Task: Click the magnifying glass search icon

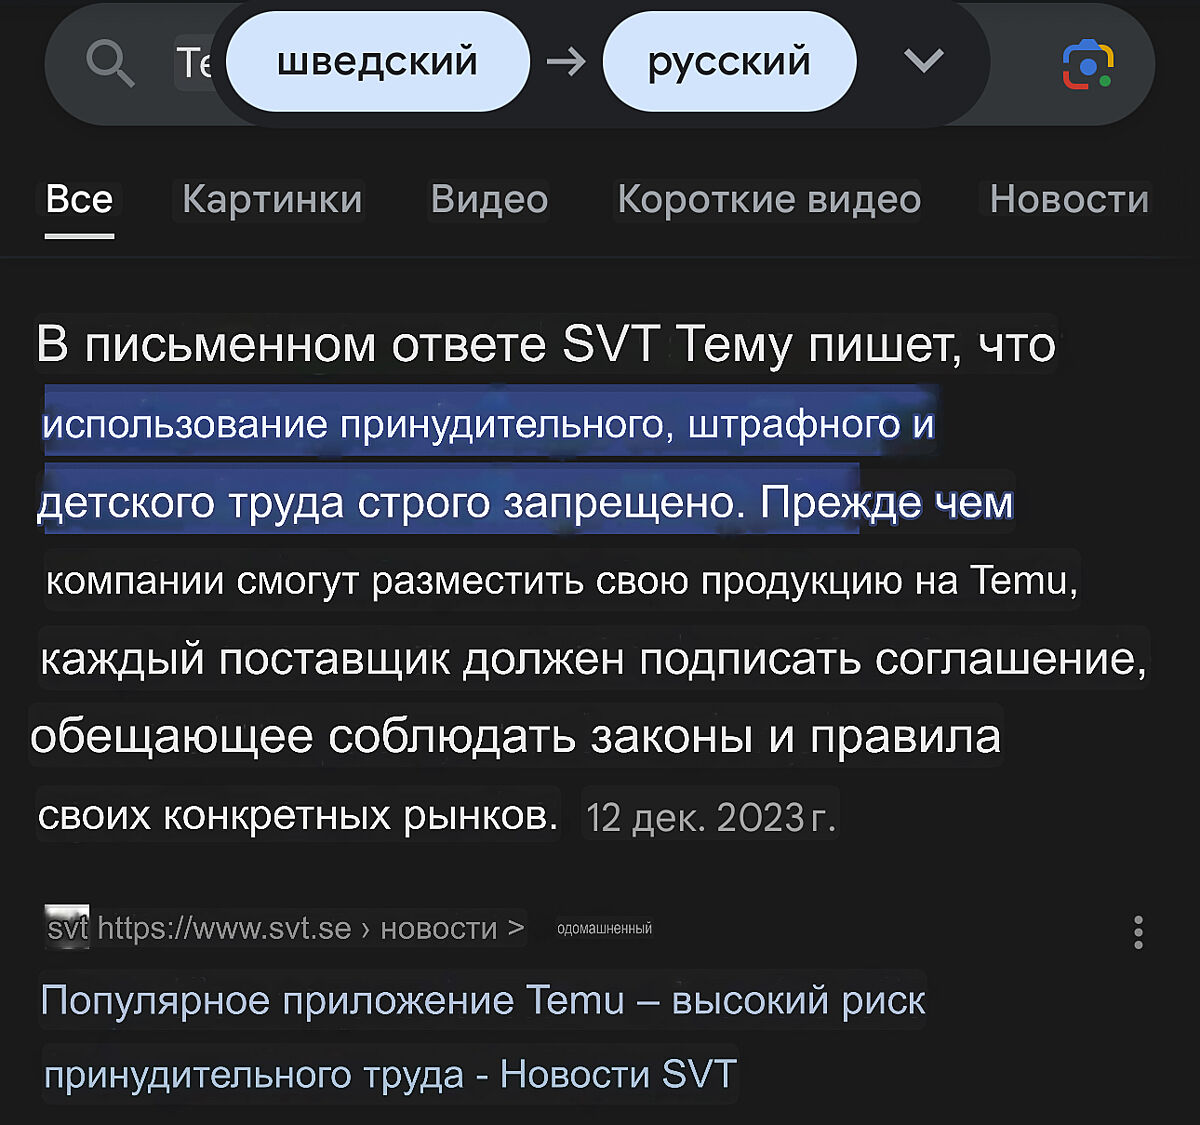Action: tap(110, 63)
